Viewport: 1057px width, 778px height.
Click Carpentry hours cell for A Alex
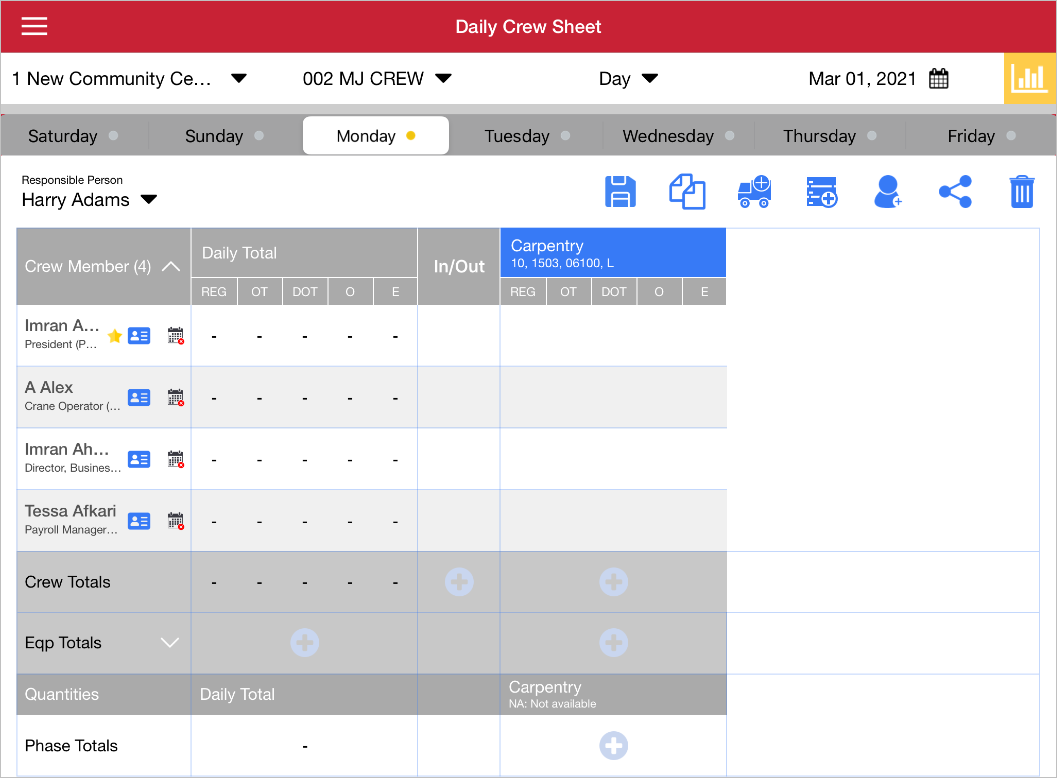click(613, 398)
